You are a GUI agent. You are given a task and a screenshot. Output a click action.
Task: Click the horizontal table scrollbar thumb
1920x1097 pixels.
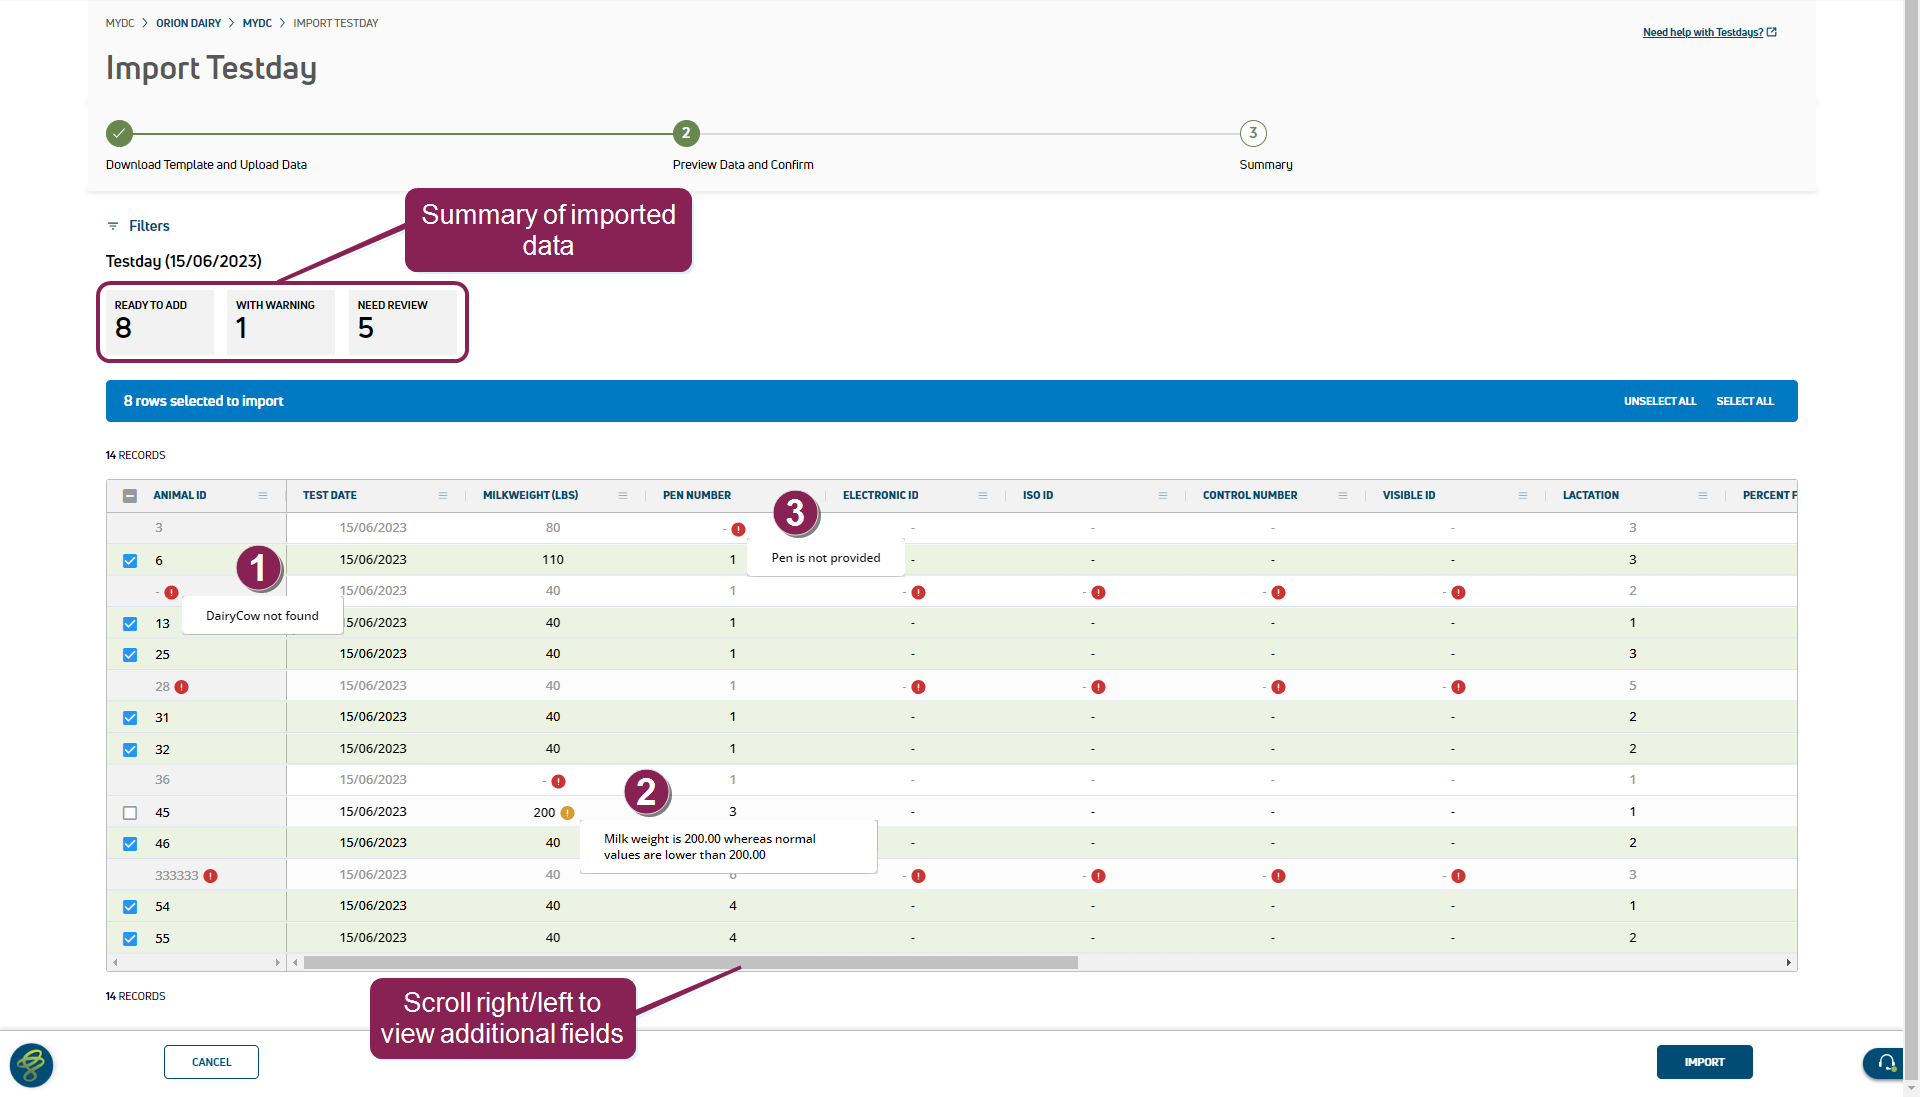coord(690,963)
